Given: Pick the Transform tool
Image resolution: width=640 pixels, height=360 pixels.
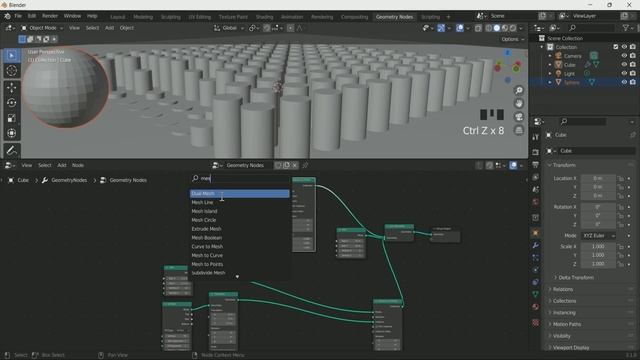Looking at the screenshot, I should click(x=11, y=133).
